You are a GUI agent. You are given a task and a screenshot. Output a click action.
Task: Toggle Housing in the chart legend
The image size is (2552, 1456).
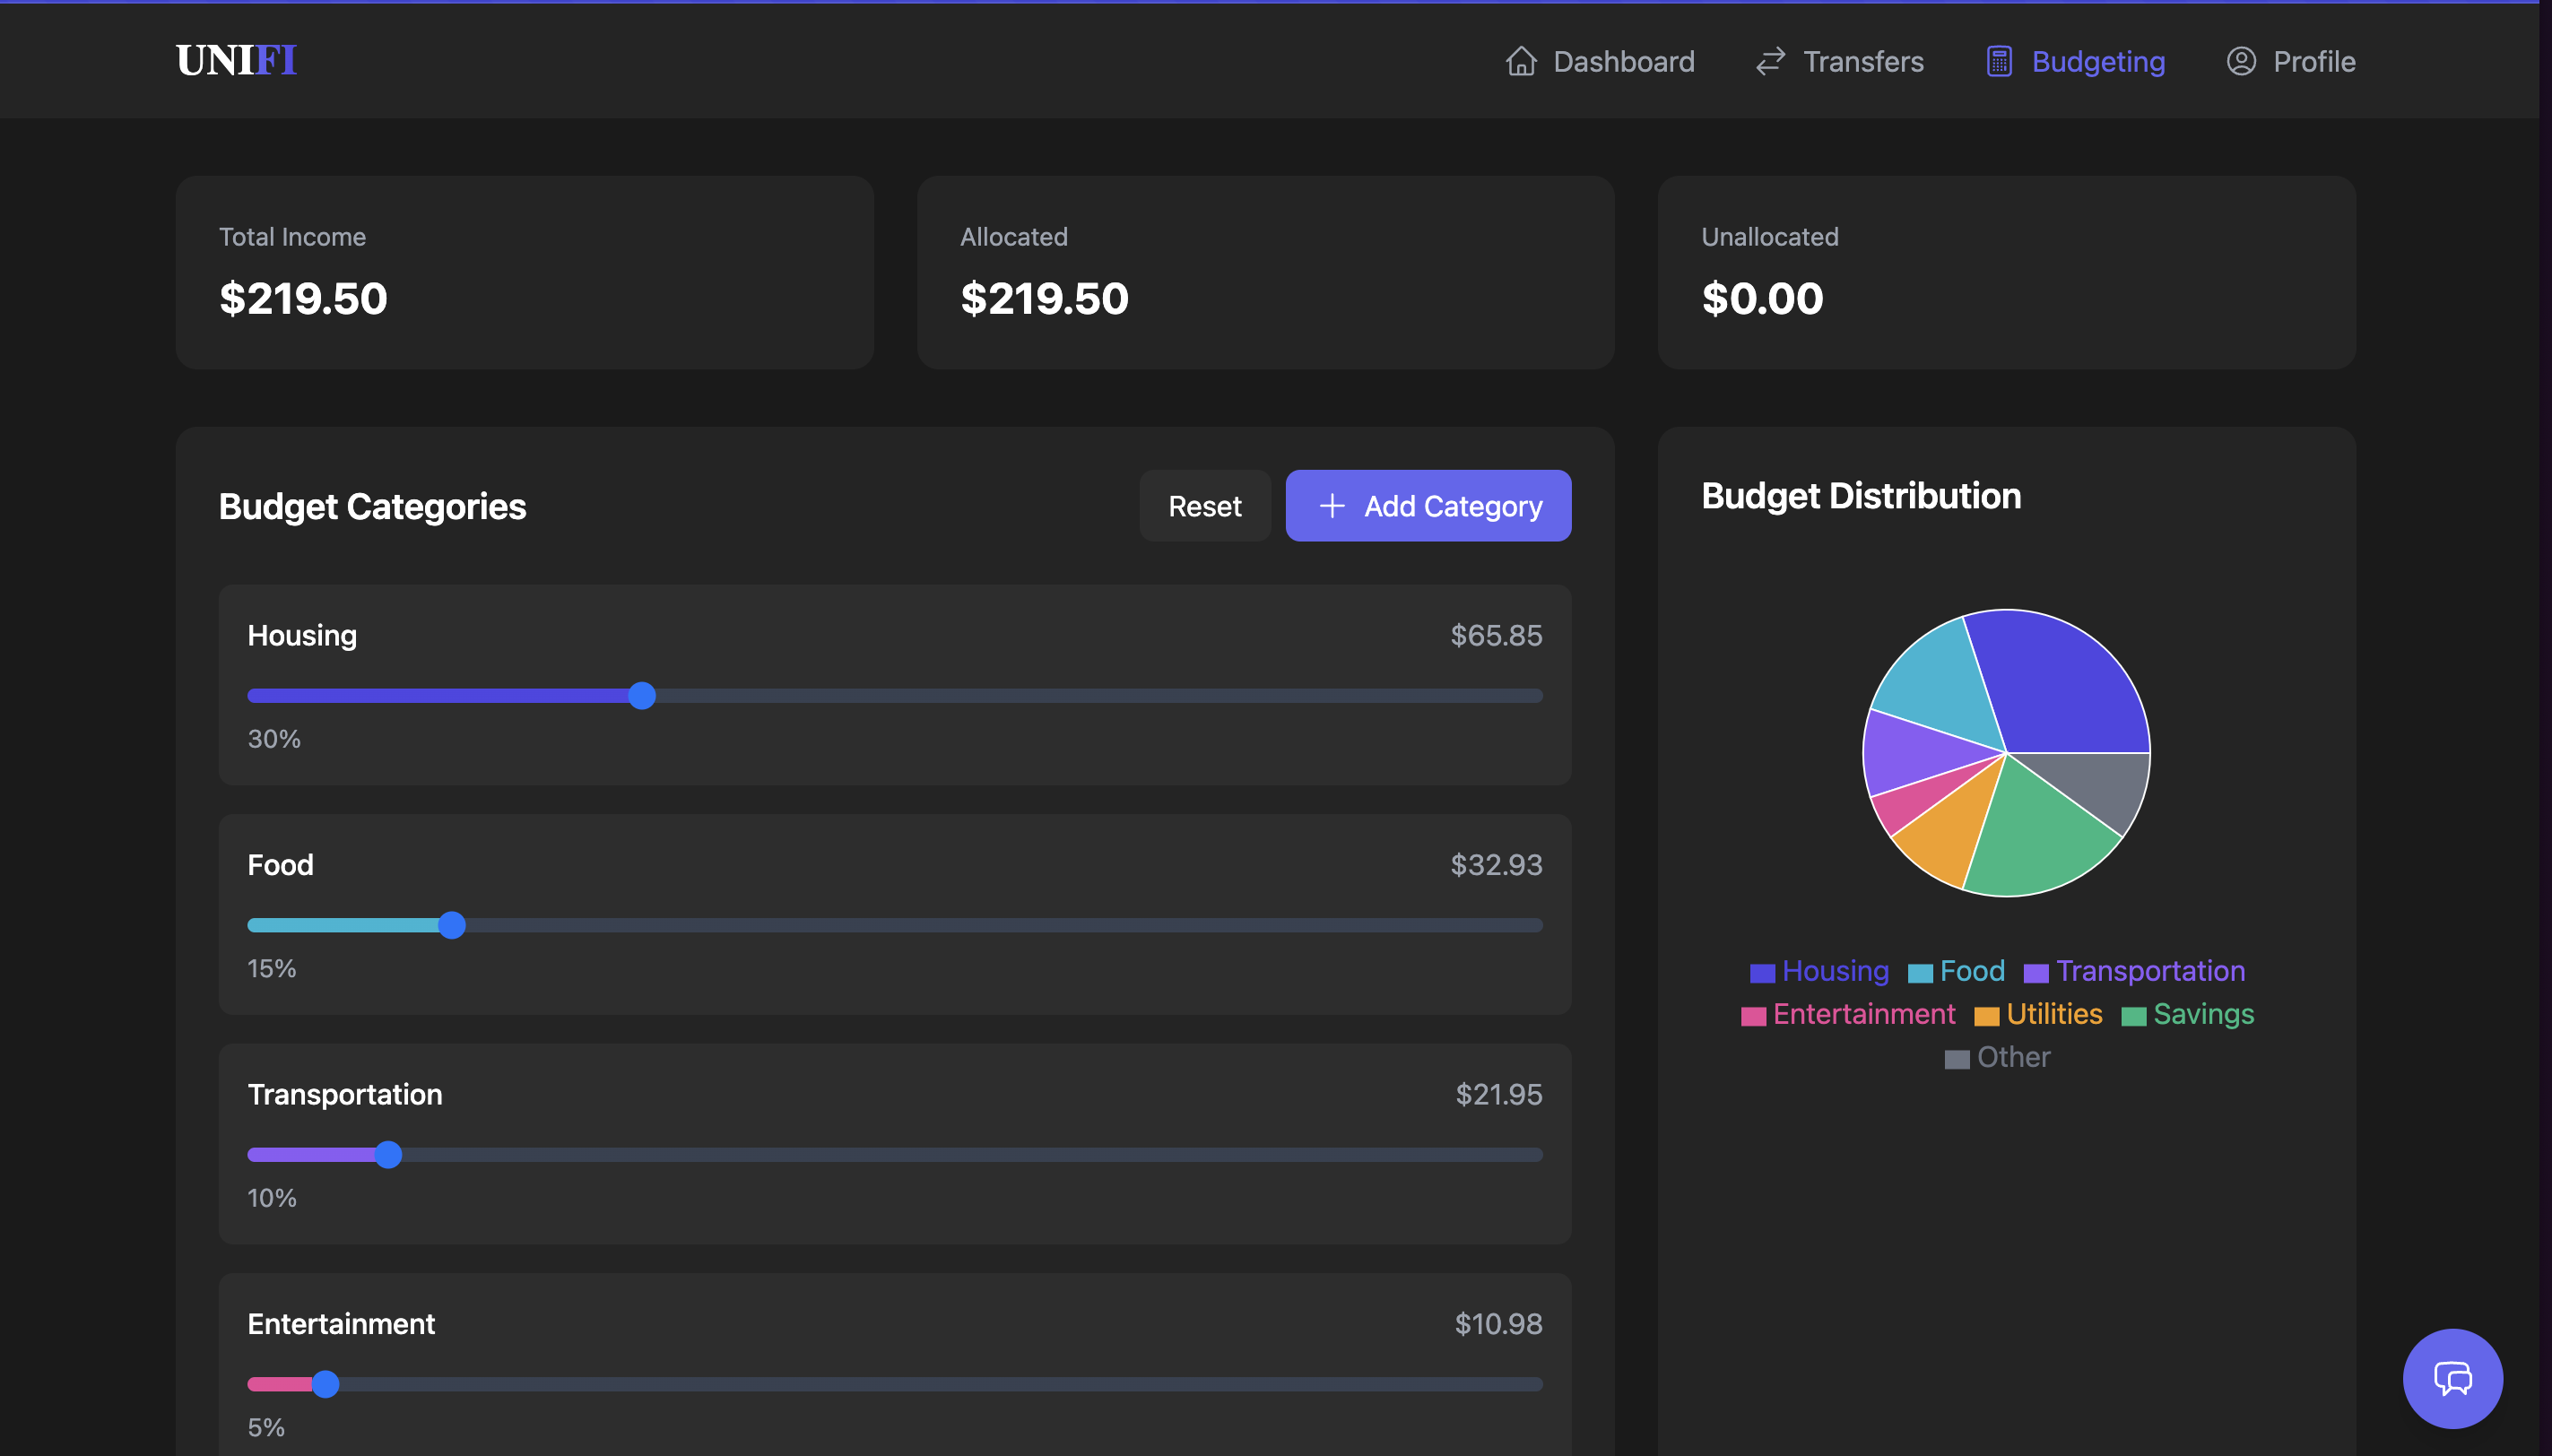point(1819,971)
